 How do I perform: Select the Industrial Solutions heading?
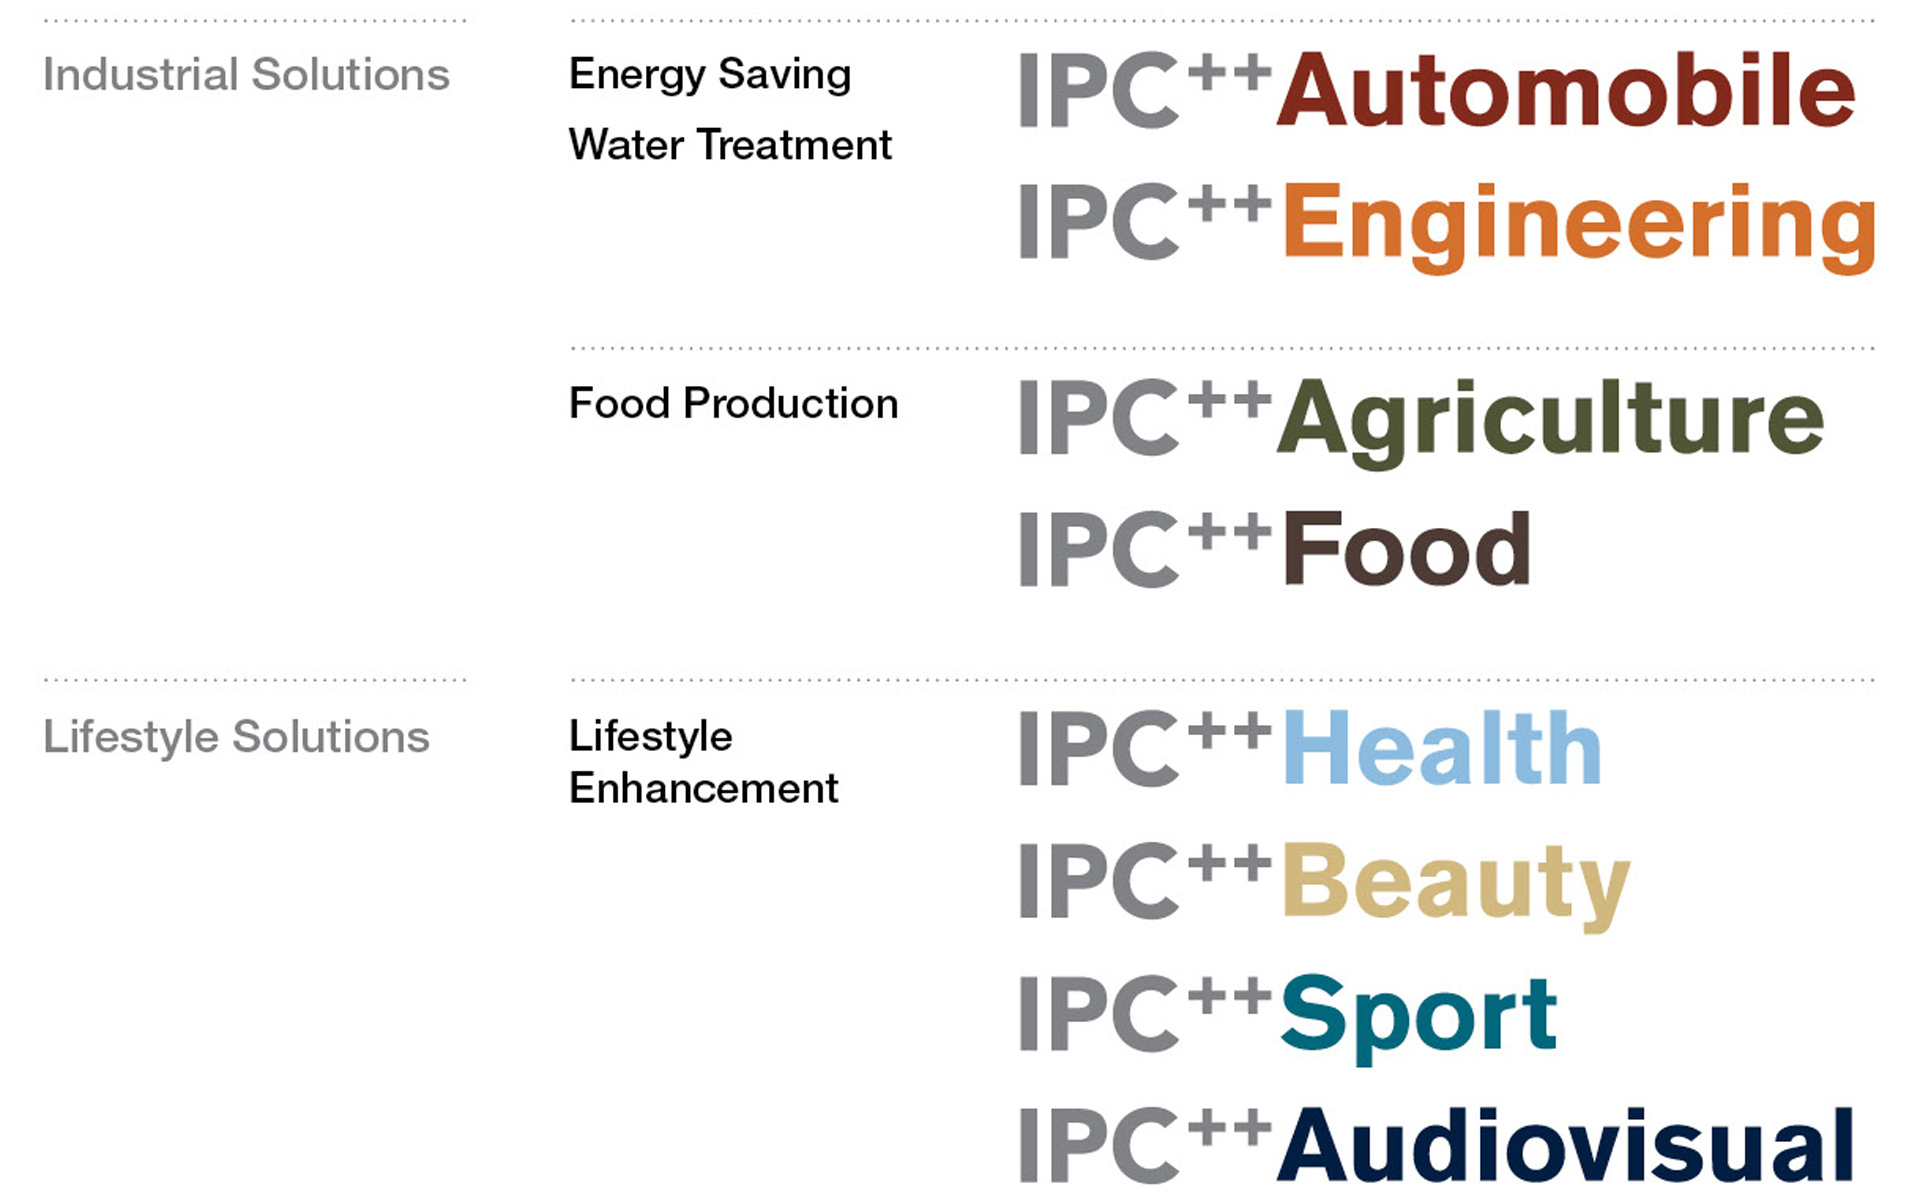pos(246,75)
